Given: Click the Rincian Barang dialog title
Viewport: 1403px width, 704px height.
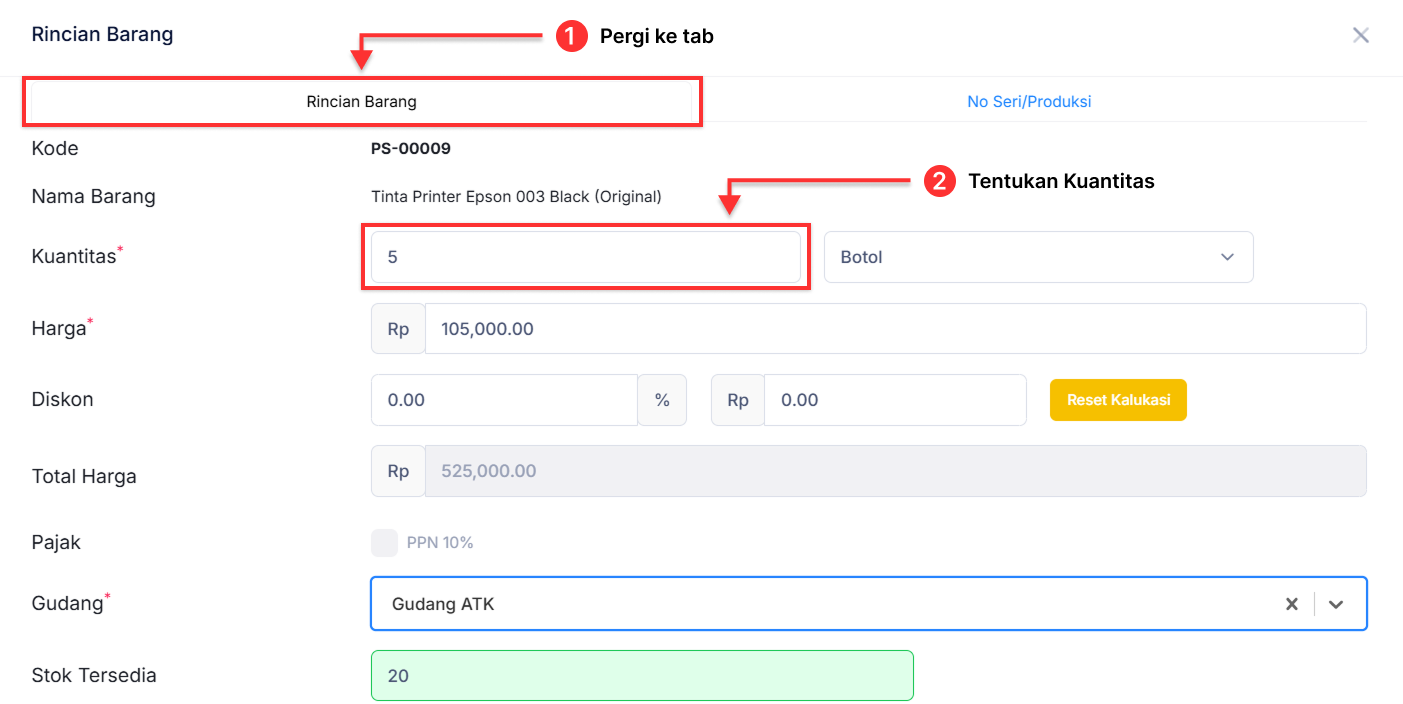Looking at the screenshot, I should point(102,33).
